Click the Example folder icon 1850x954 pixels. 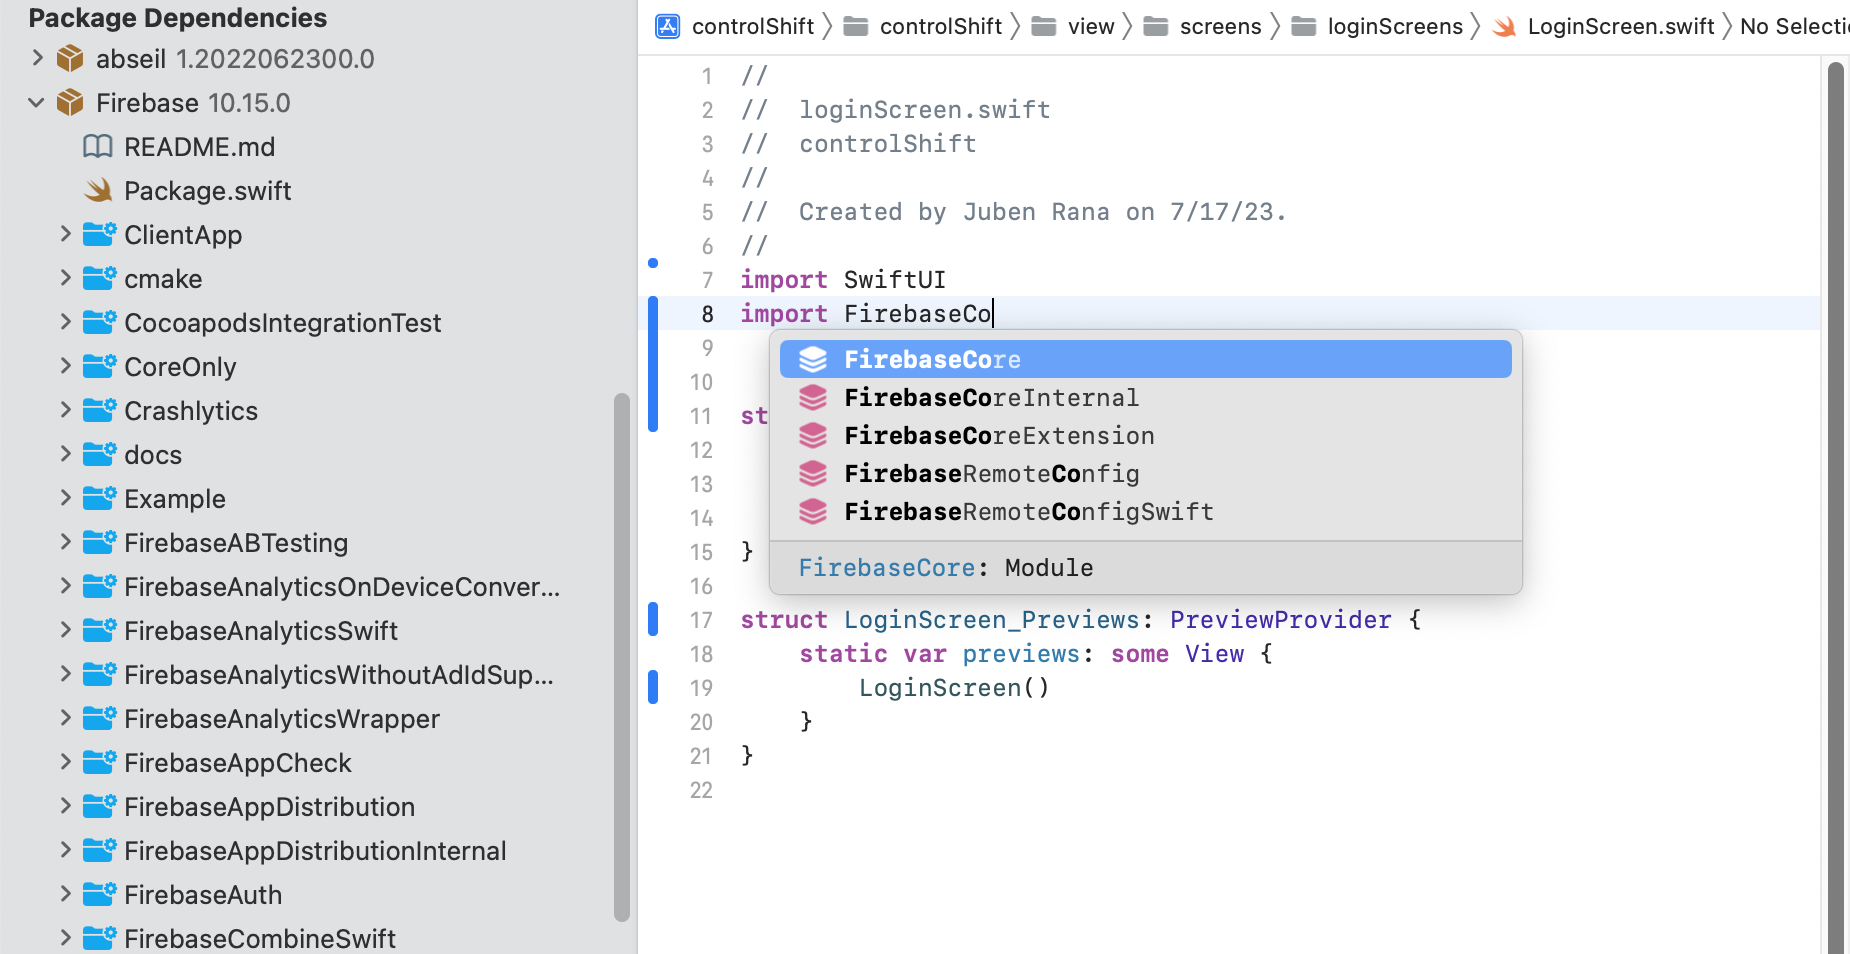(x=99, y=499)
